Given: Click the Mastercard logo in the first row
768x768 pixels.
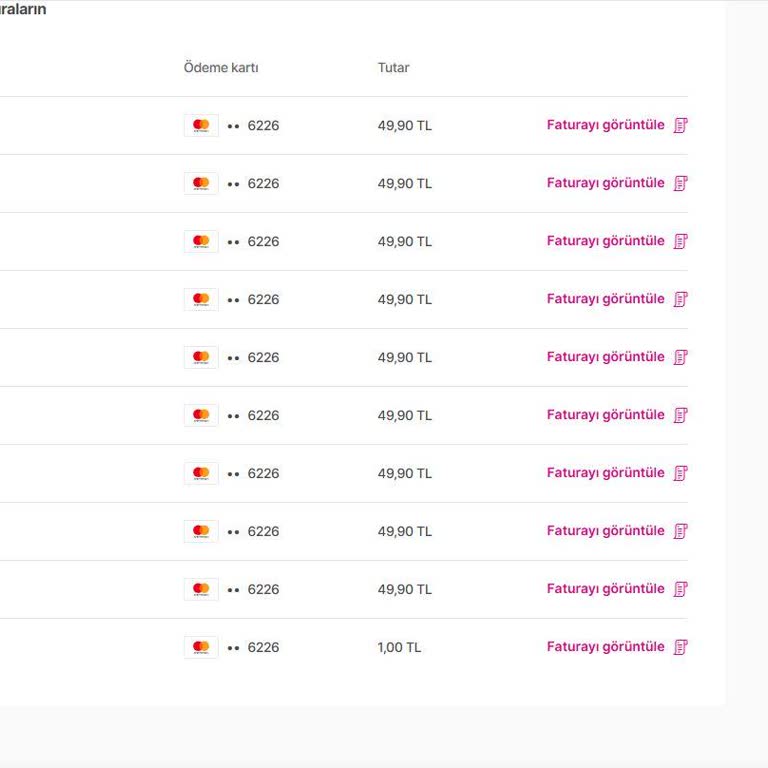Looking at the screenshot, I should point(201,125).
